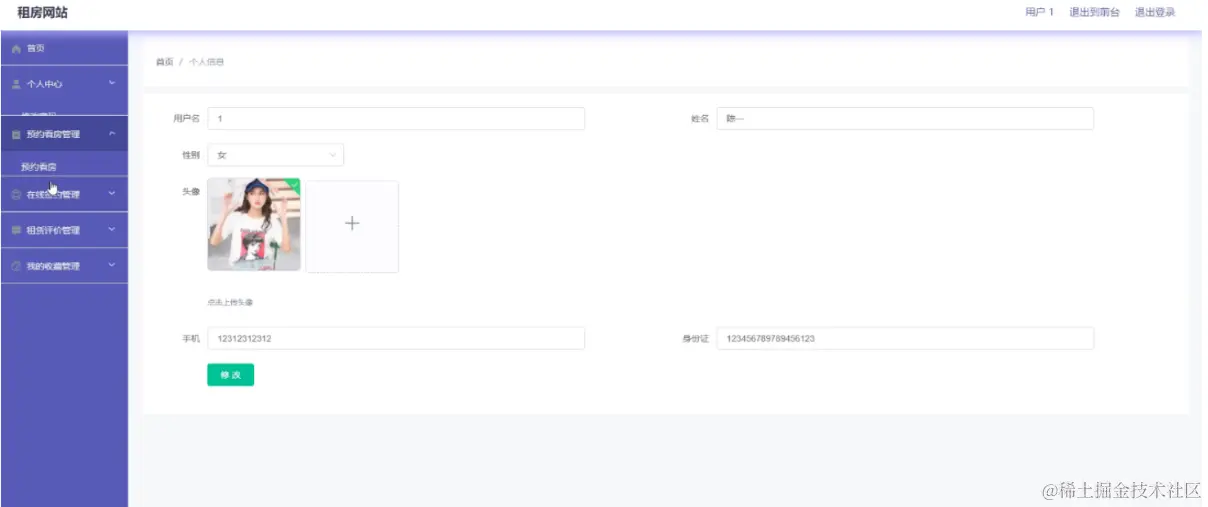Click the 手机 phone input field
Viewport: 1208px width, 507px height.
click(396, 339)
